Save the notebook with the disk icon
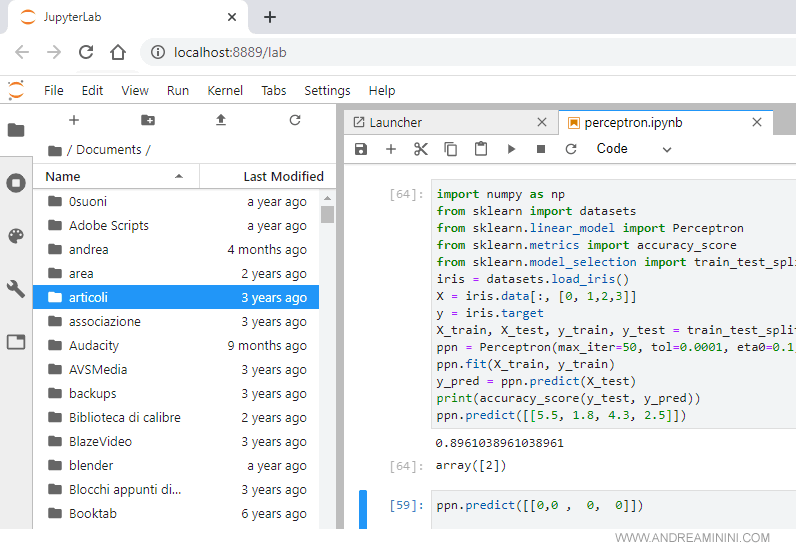 (x=360, y=149)
